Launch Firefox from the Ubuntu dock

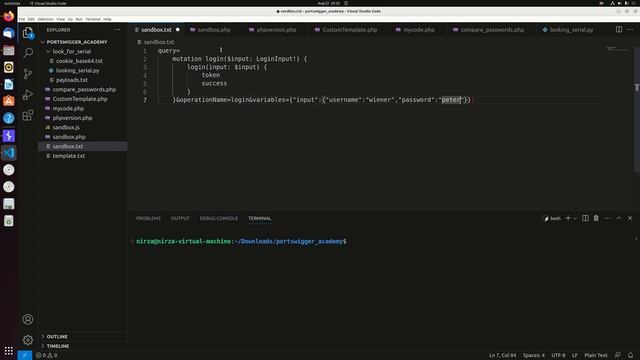[9, 16]
